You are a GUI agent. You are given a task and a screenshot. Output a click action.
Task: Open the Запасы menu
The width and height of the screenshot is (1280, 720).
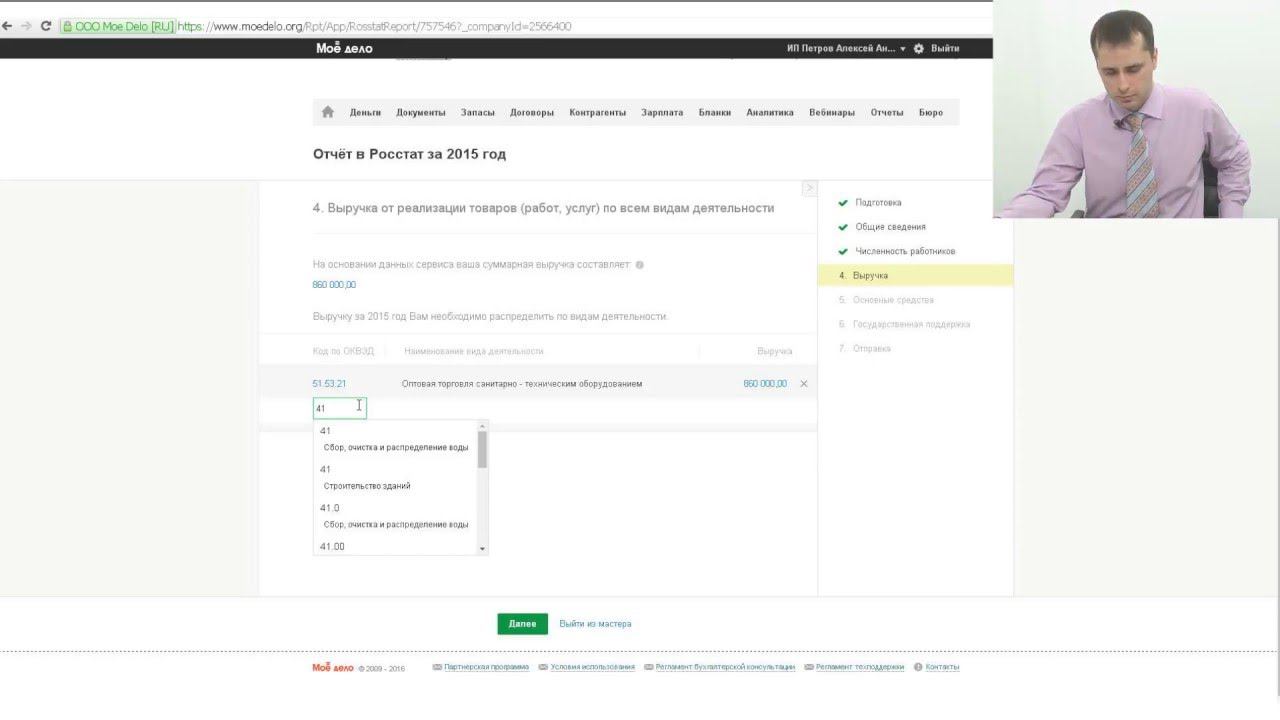478,113
